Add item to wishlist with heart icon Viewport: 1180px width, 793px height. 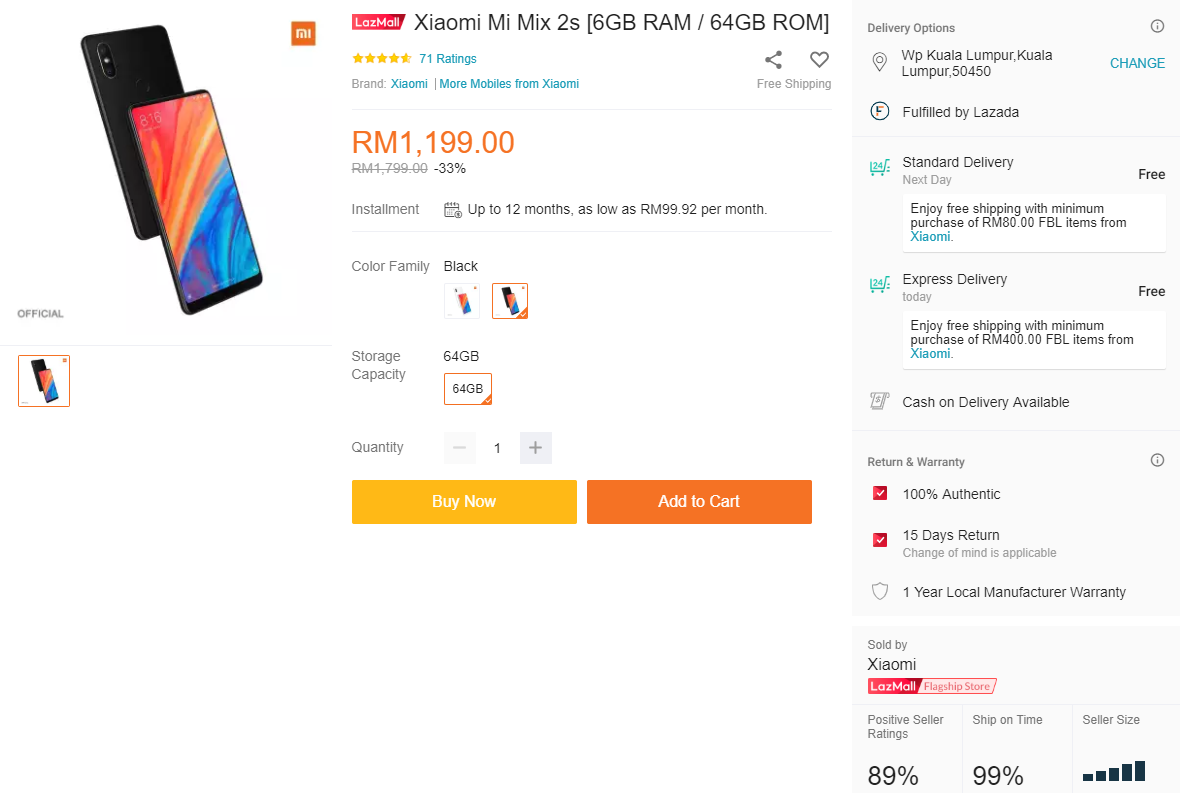click(x=819, y=60)
